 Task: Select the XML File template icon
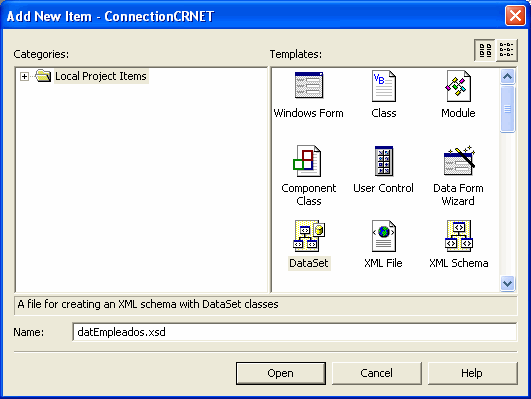[x=383, y=236]
